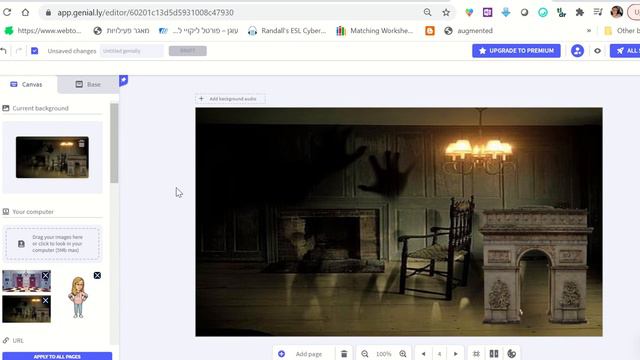The image size is (640, 360).
Task: Open the webto bookmark
Action: [43, 31]
